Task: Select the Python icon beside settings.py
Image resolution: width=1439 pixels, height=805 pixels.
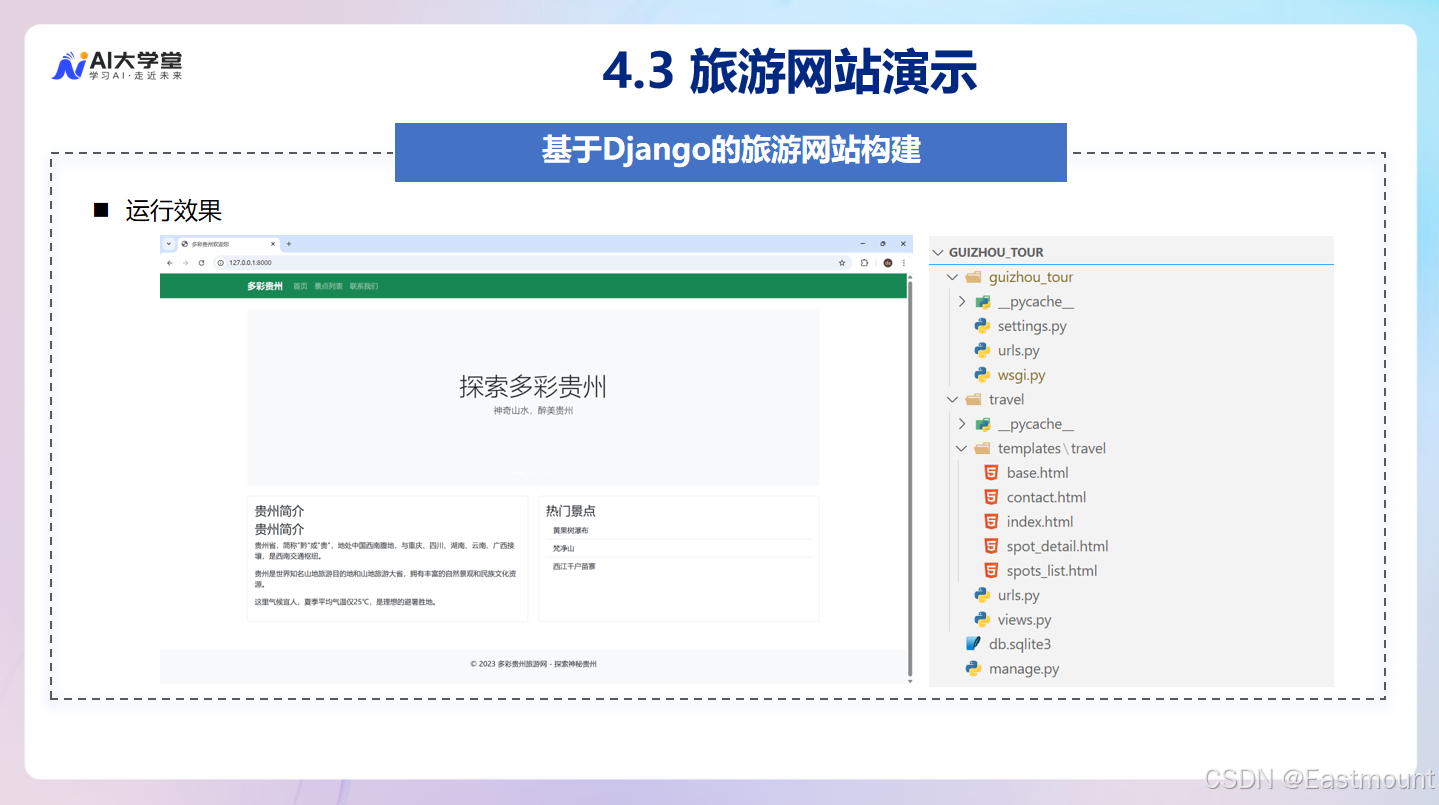Action: (981, 325)
